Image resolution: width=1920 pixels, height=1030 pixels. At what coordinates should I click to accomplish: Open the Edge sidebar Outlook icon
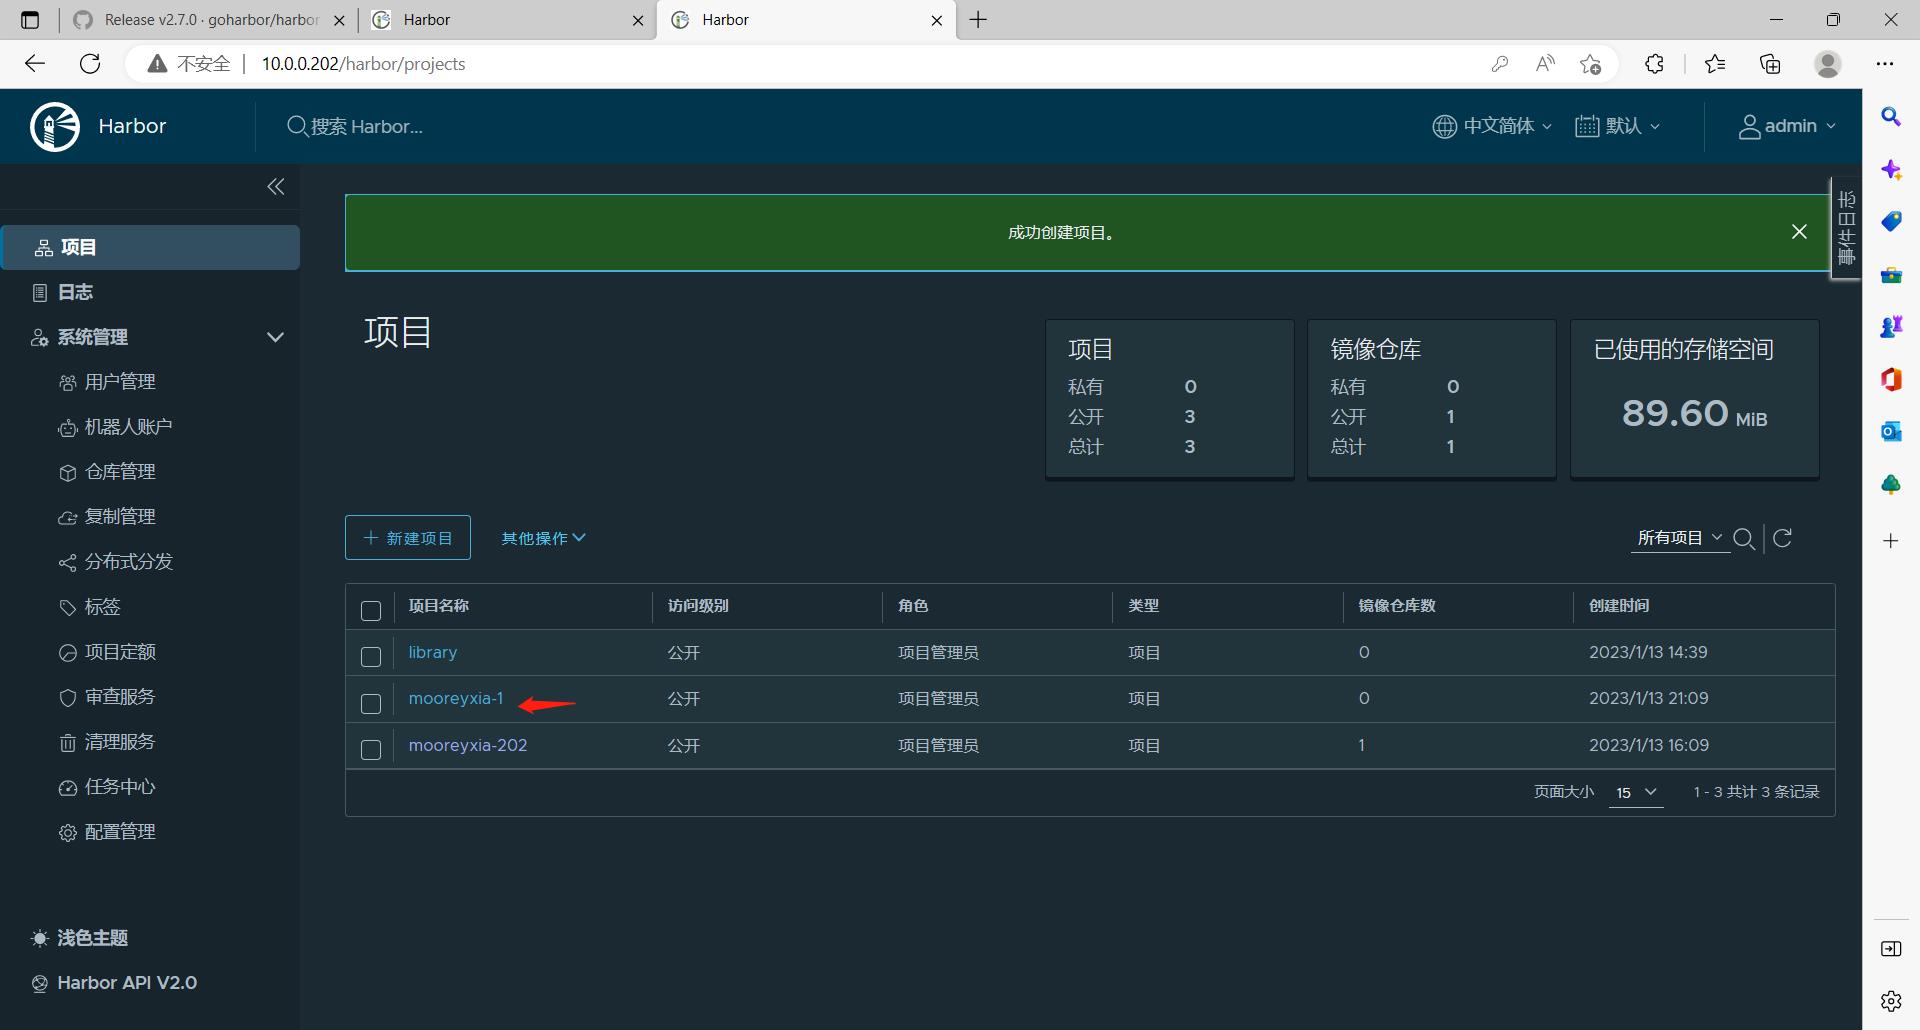[x=1891, y=432]
